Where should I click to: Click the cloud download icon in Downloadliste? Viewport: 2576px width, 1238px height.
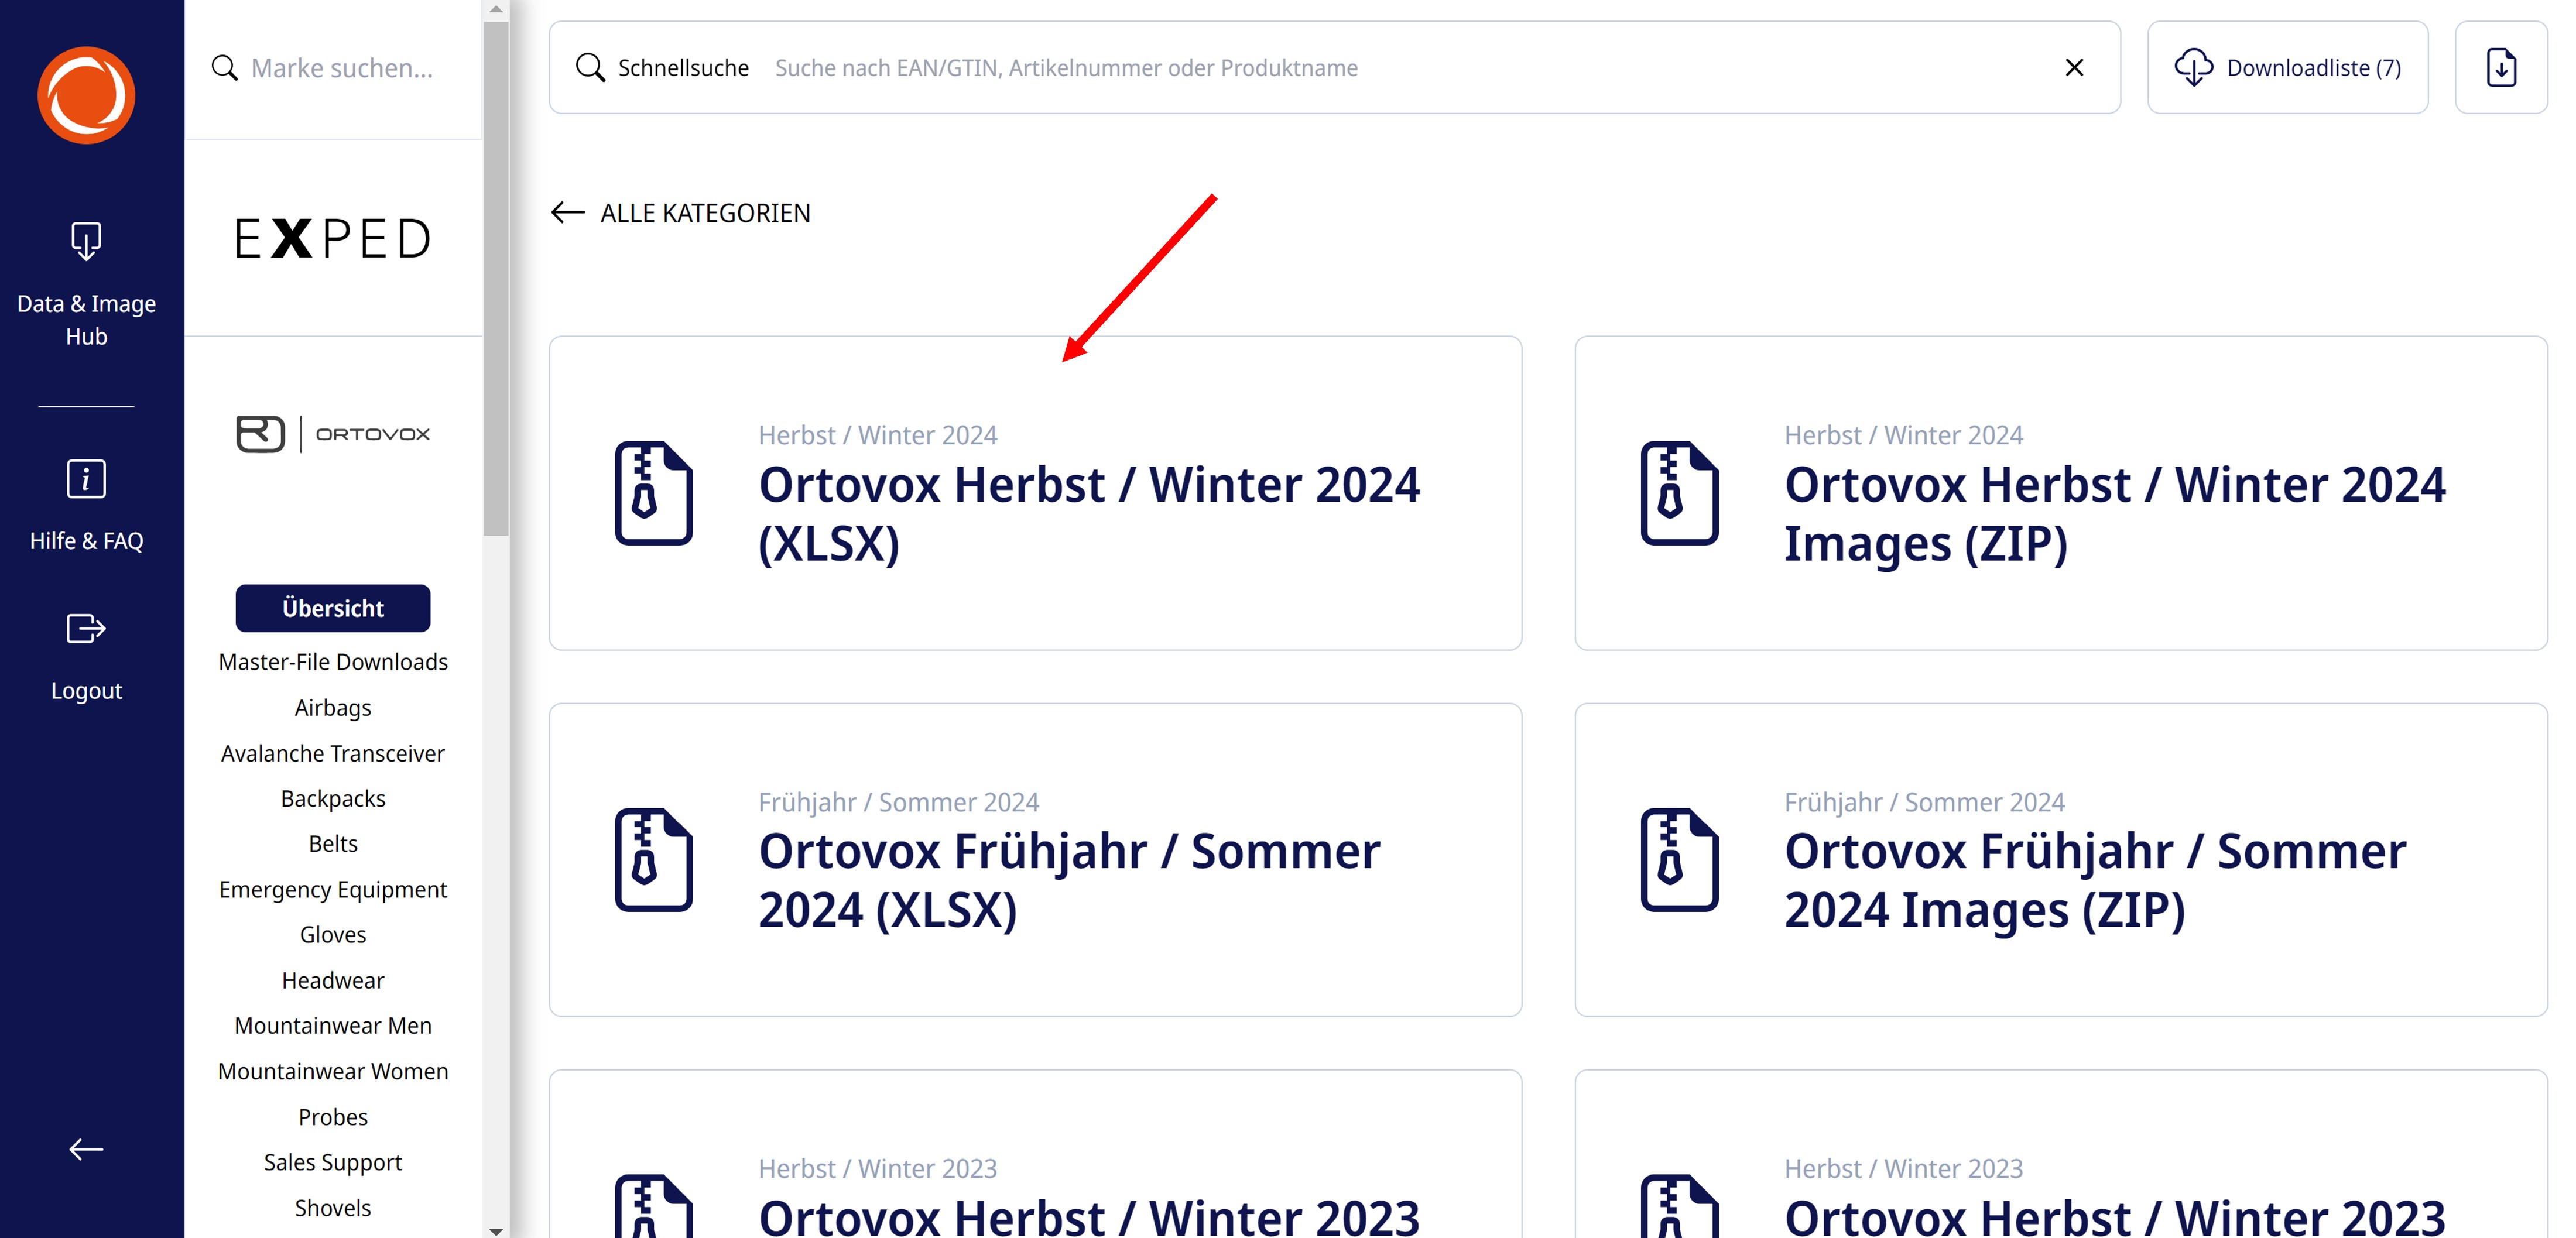click(x=2194, y=68)
